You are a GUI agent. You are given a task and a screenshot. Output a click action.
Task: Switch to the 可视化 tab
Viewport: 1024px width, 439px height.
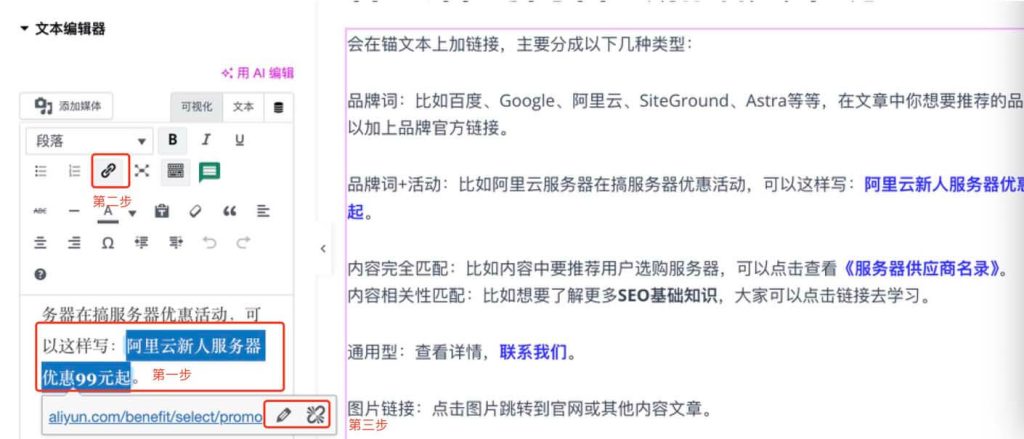tap(197, 107)
